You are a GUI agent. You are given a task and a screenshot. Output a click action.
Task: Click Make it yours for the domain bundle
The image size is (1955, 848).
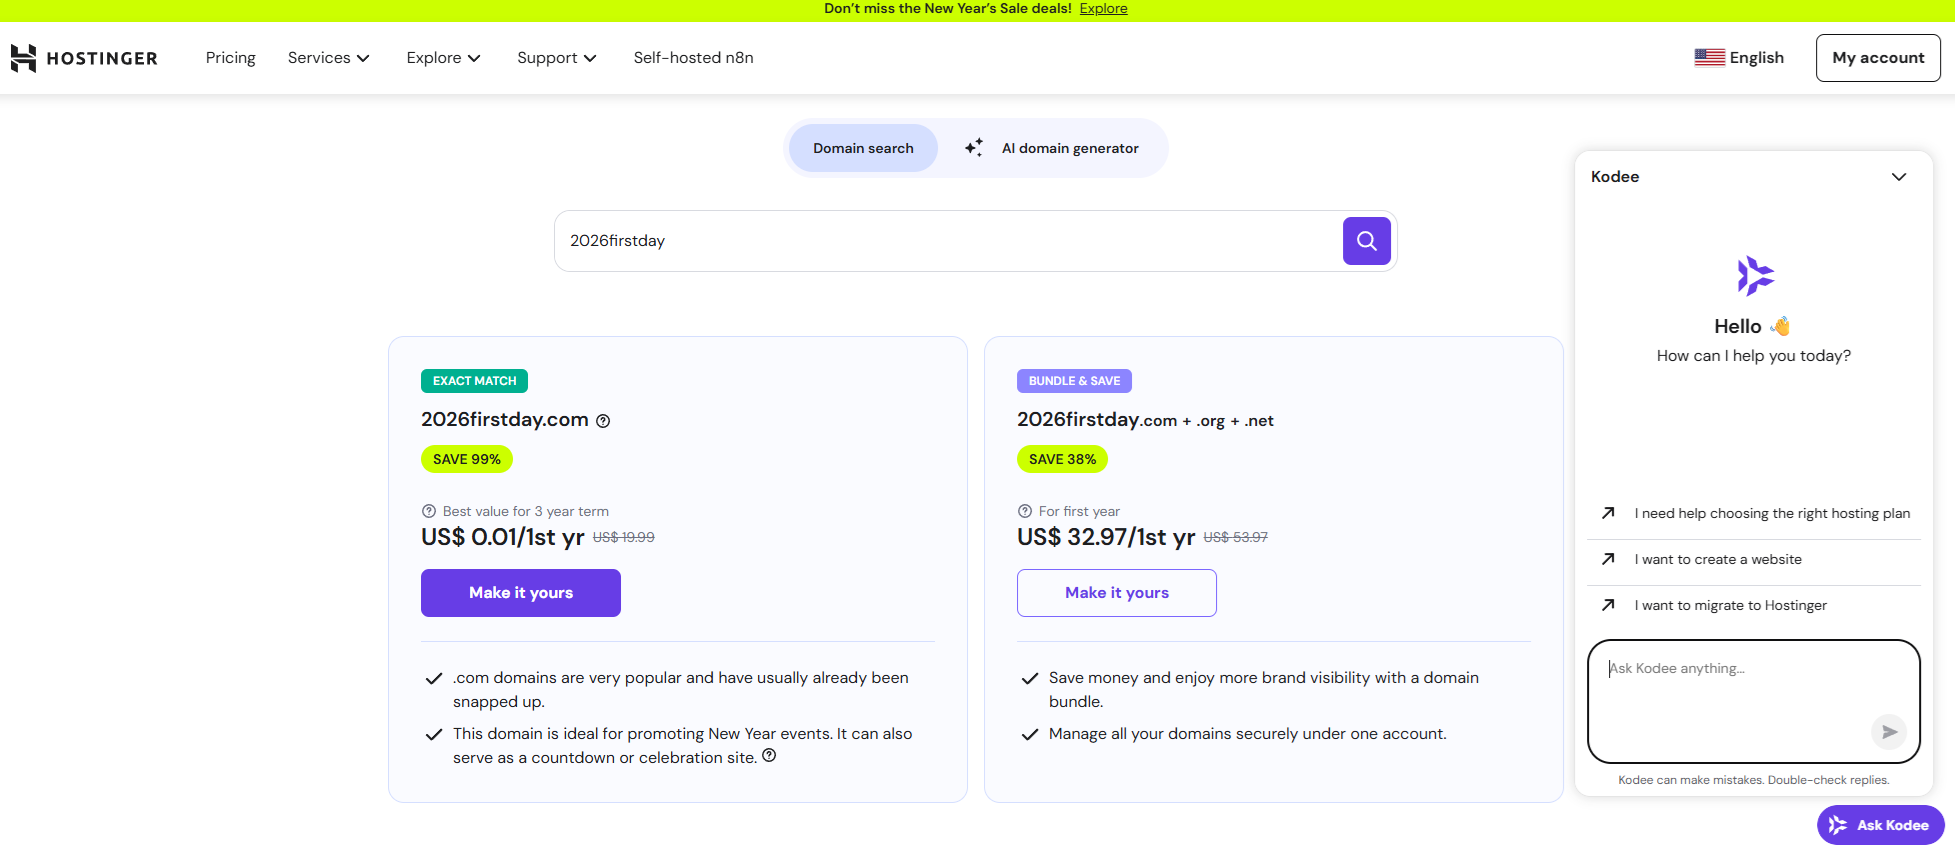pyautogui.click(x=1117, y=593)
